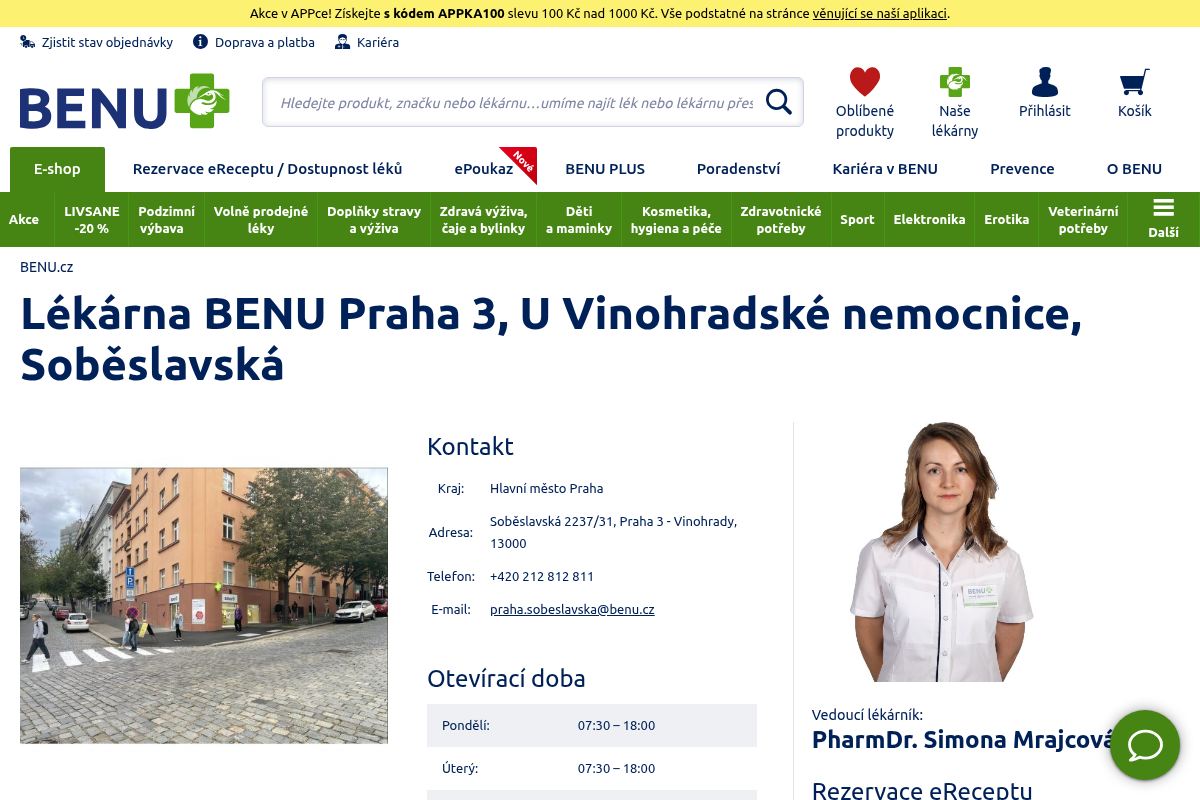Click the Přihlásit user icon
This screenshot has width=1200, height=800.
coord(1045,81)
